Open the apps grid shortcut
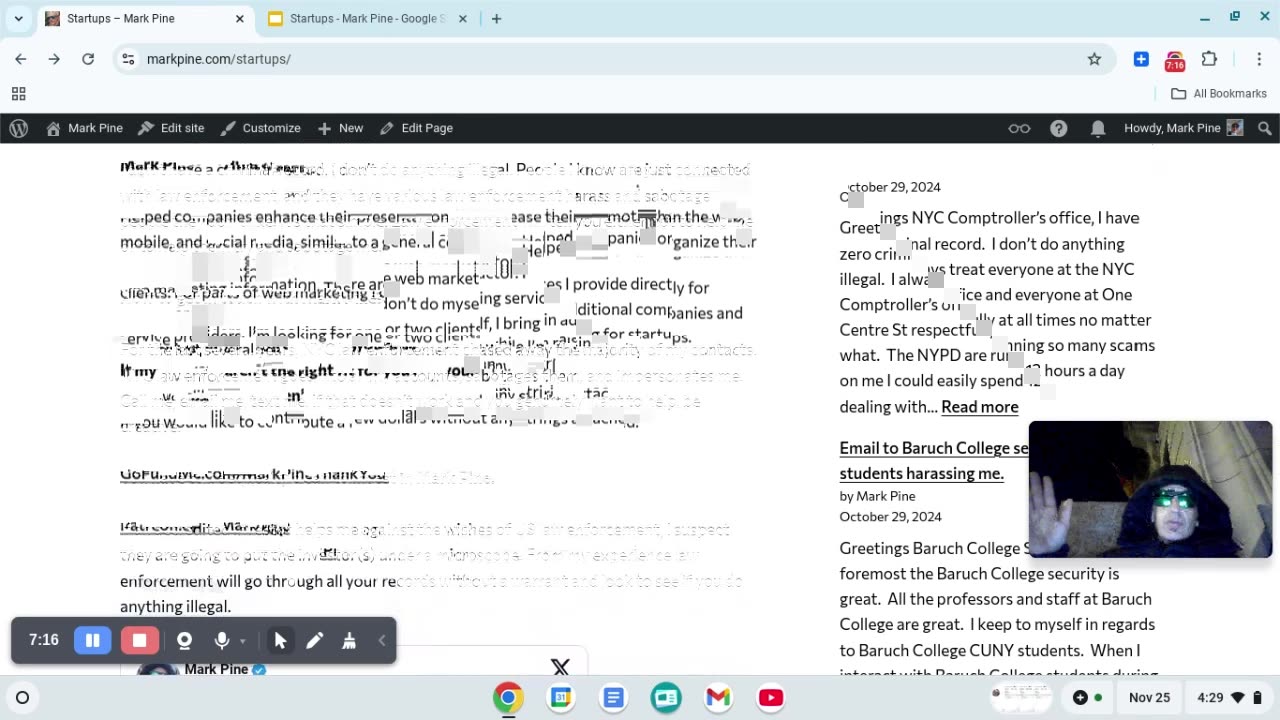The width and height of the screenshot is (1280, 720). [x=18, y=94]
